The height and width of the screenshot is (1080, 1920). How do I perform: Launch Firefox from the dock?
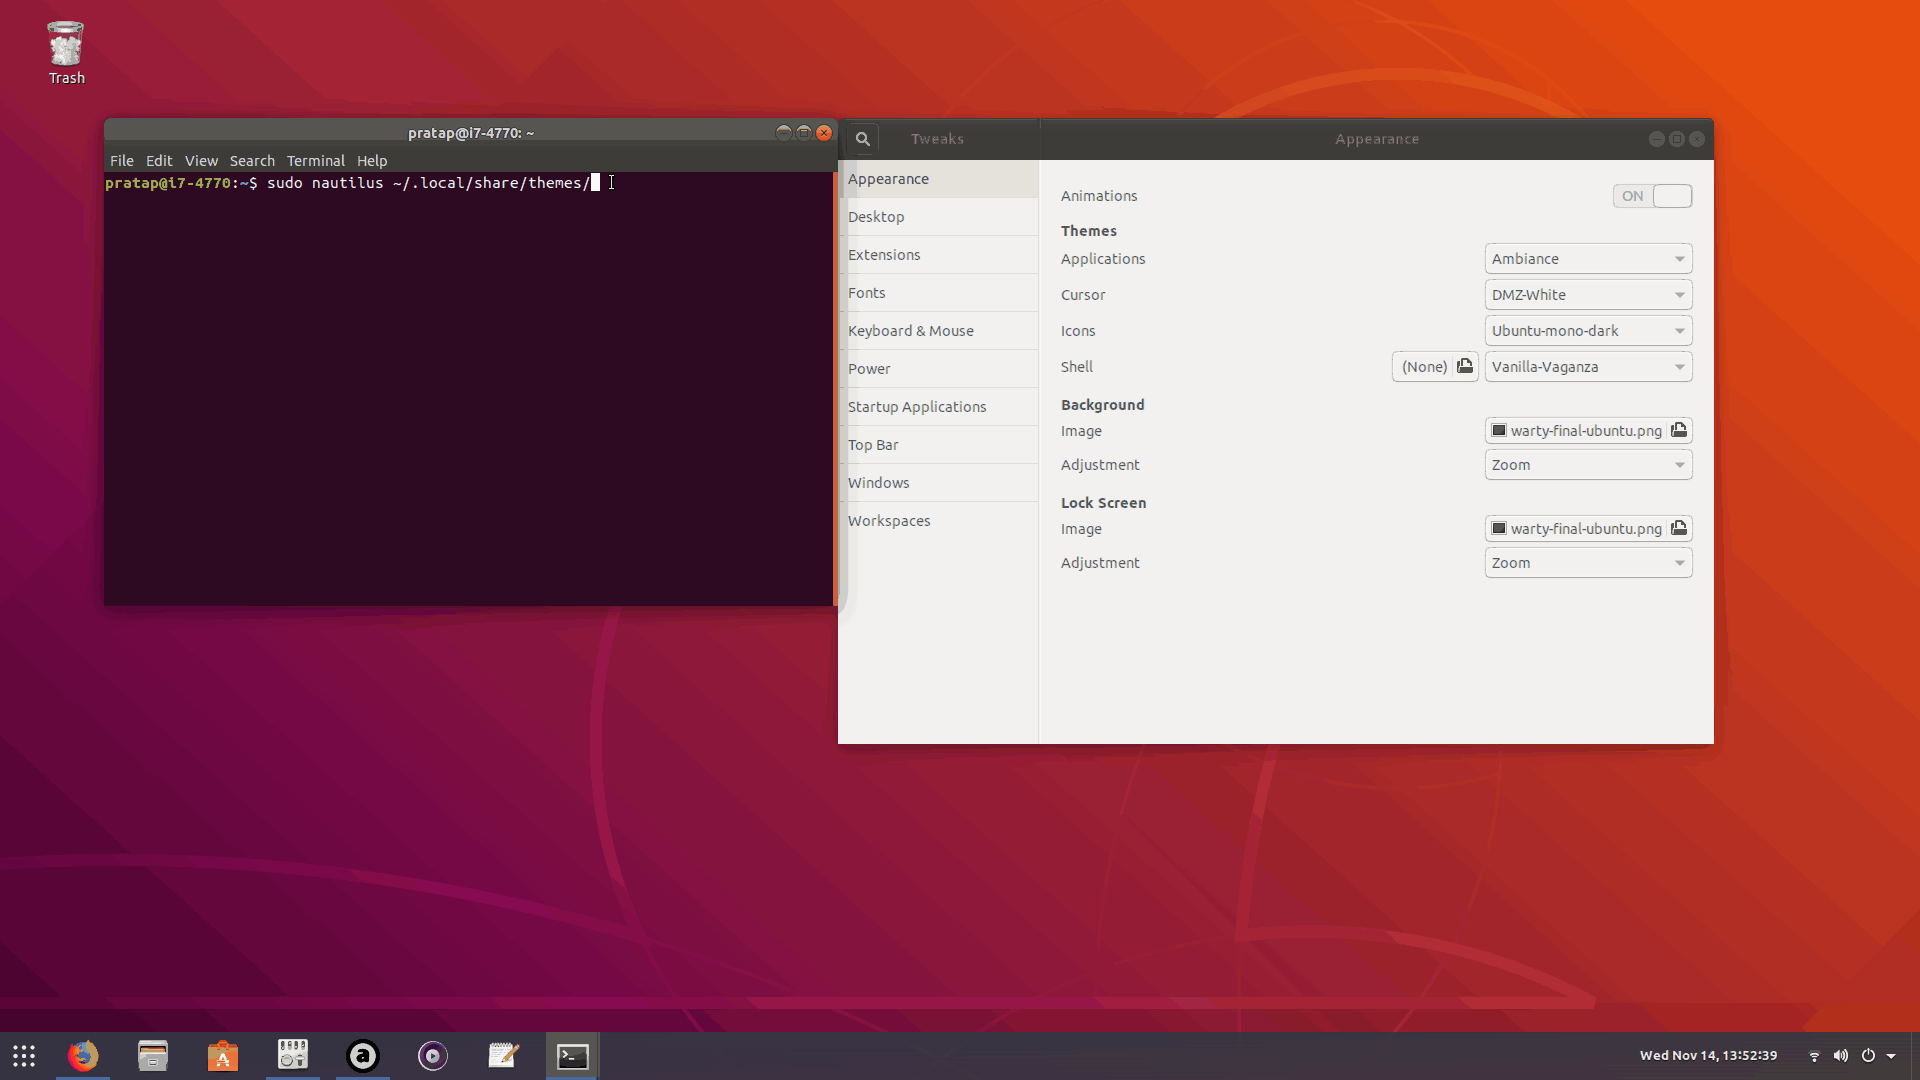(83, 1055)
